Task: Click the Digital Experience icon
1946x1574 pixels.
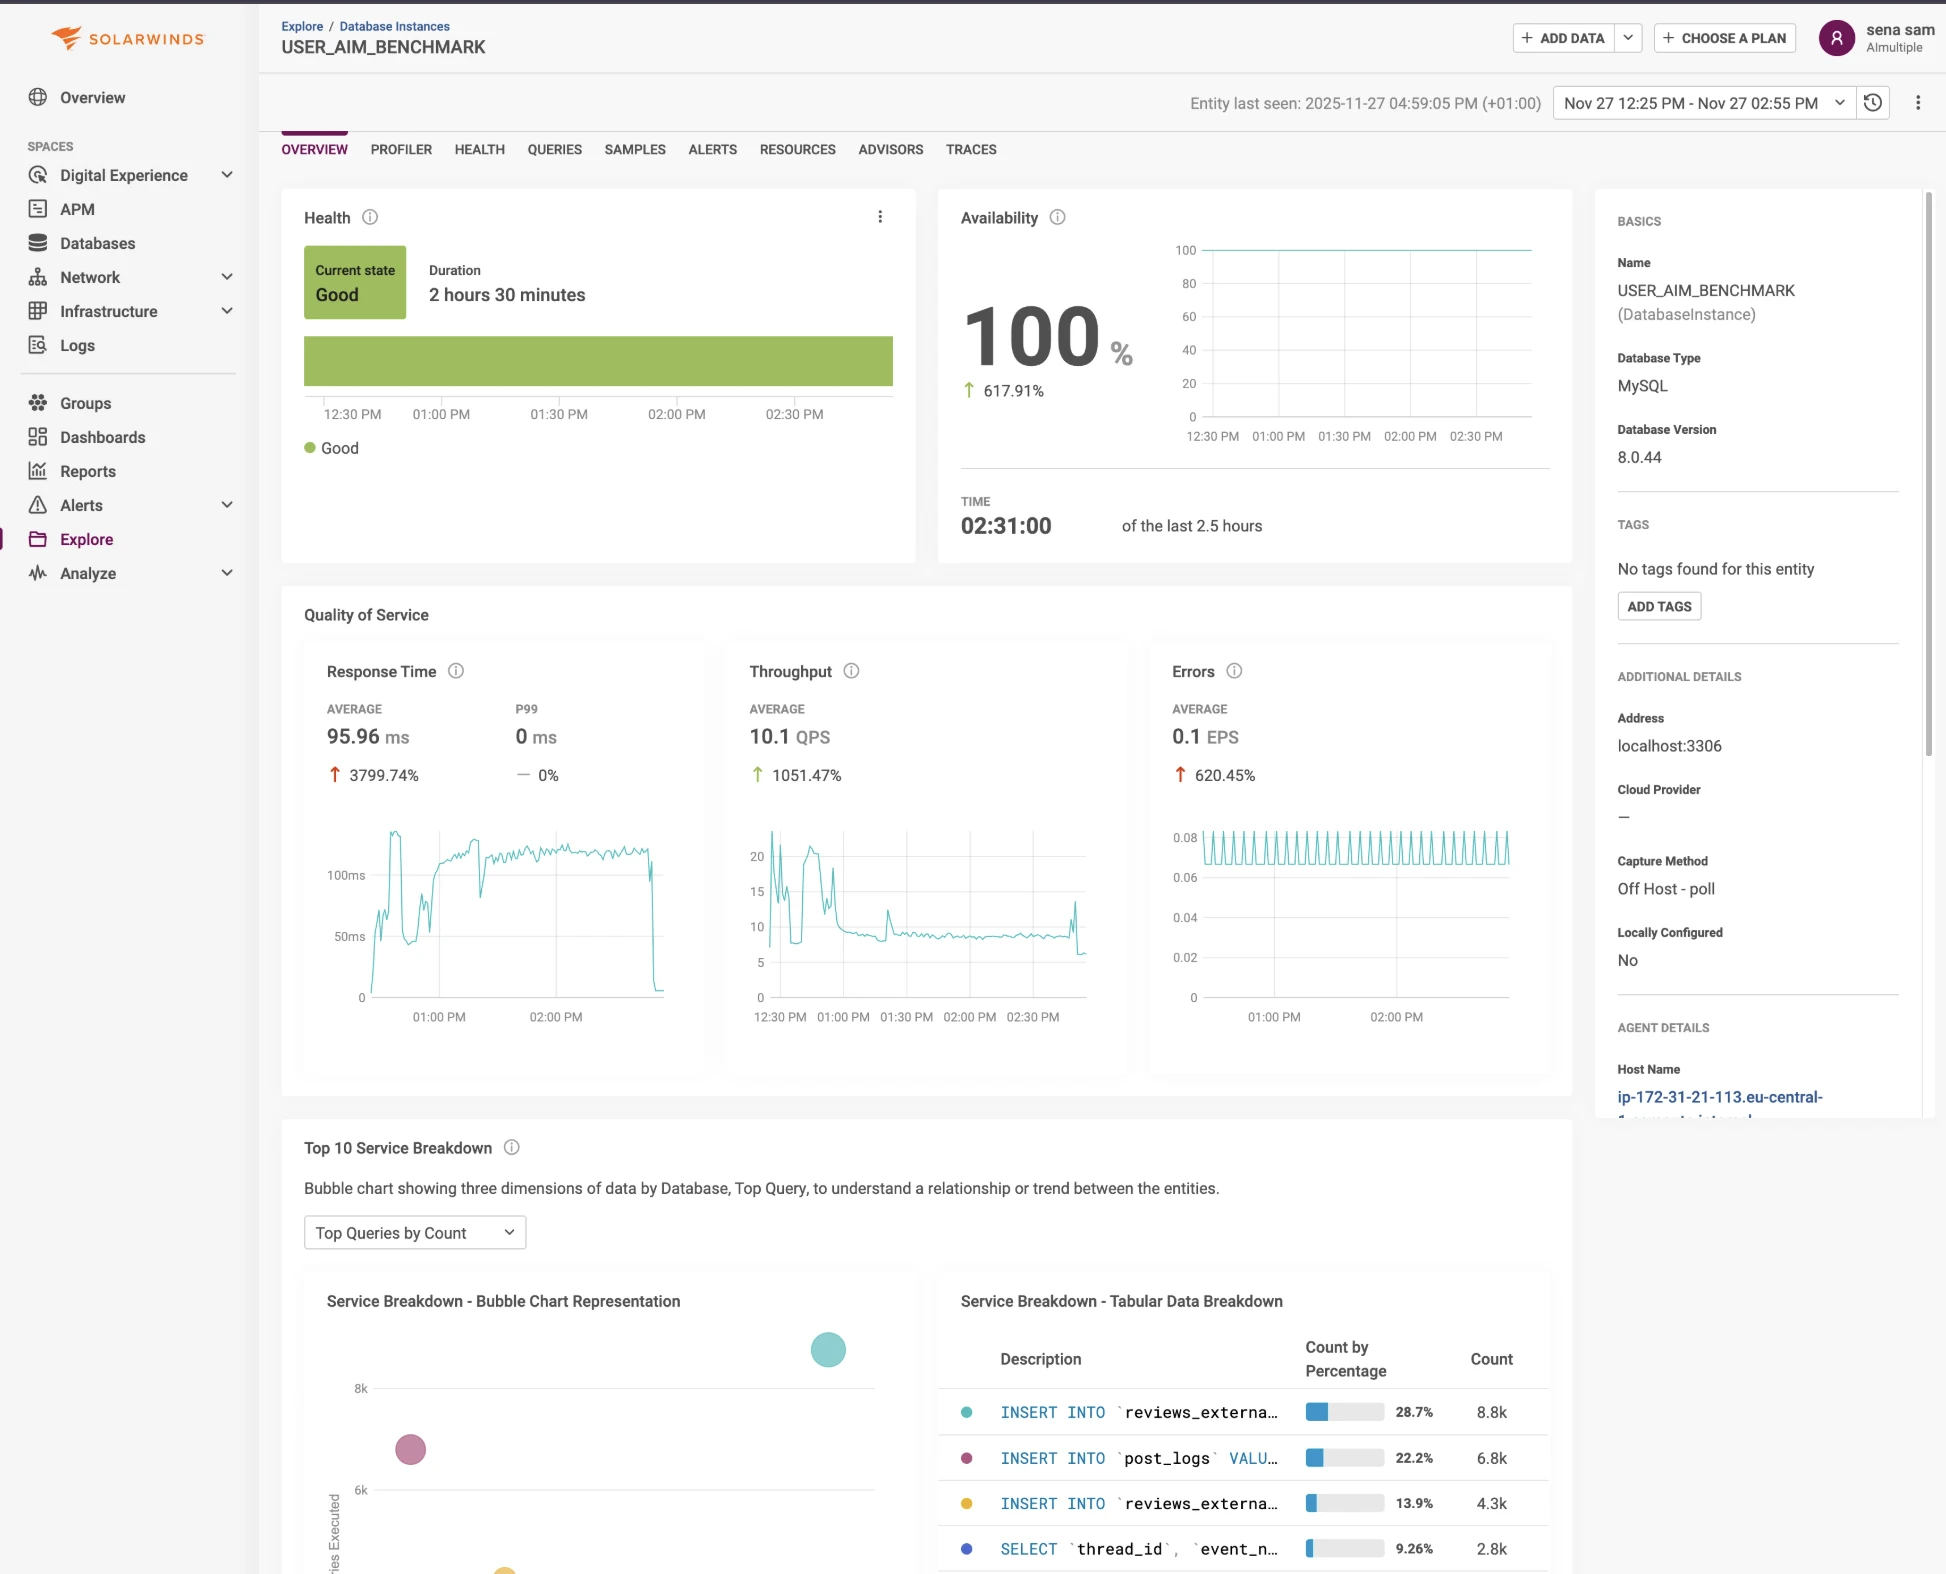Action: 38,175
